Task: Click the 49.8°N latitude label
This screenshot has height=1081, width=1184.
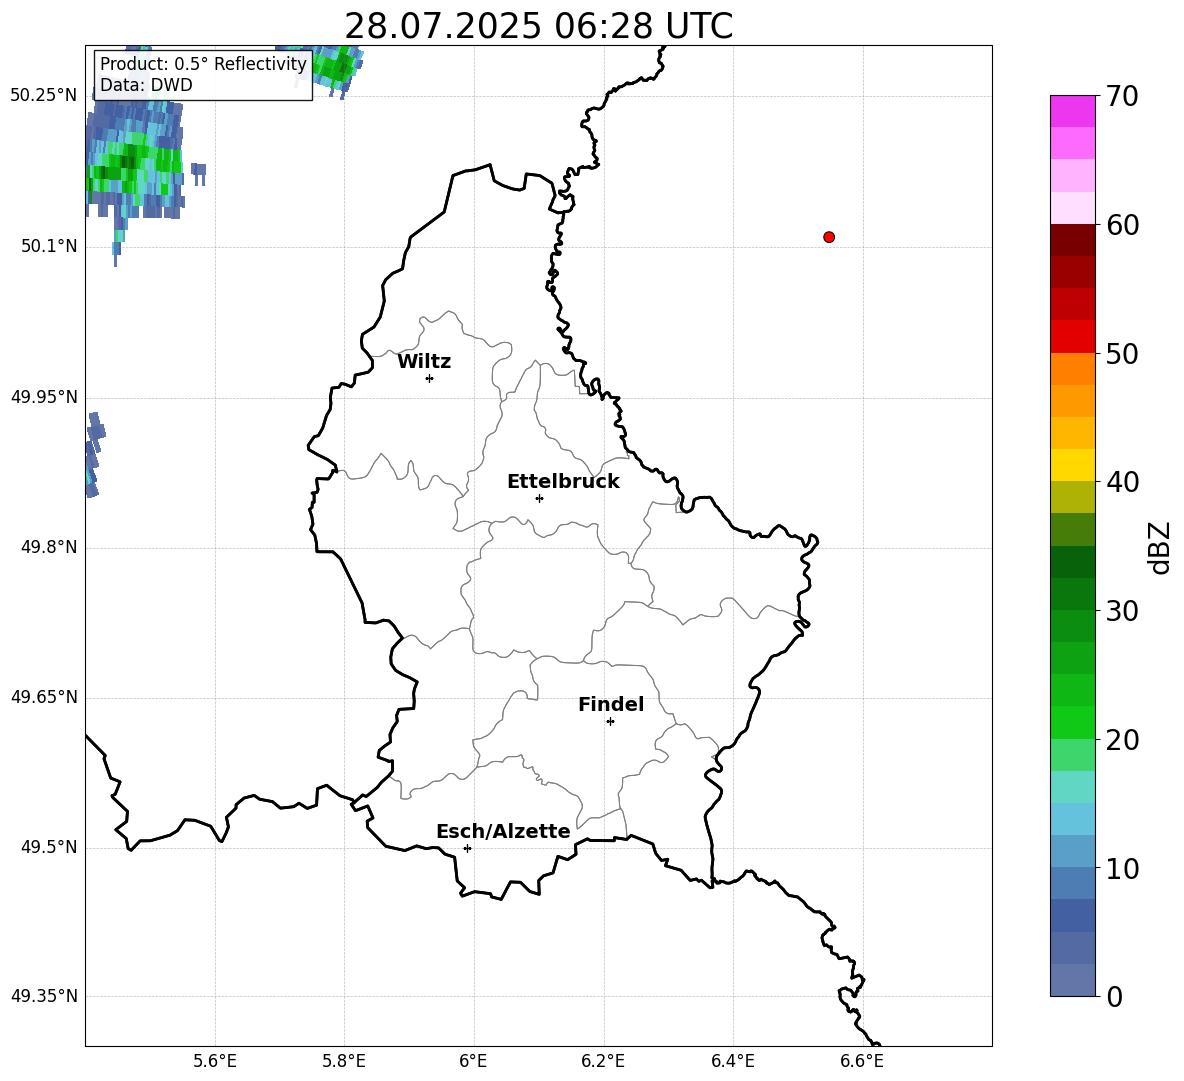Action: (x=49, y=547)
